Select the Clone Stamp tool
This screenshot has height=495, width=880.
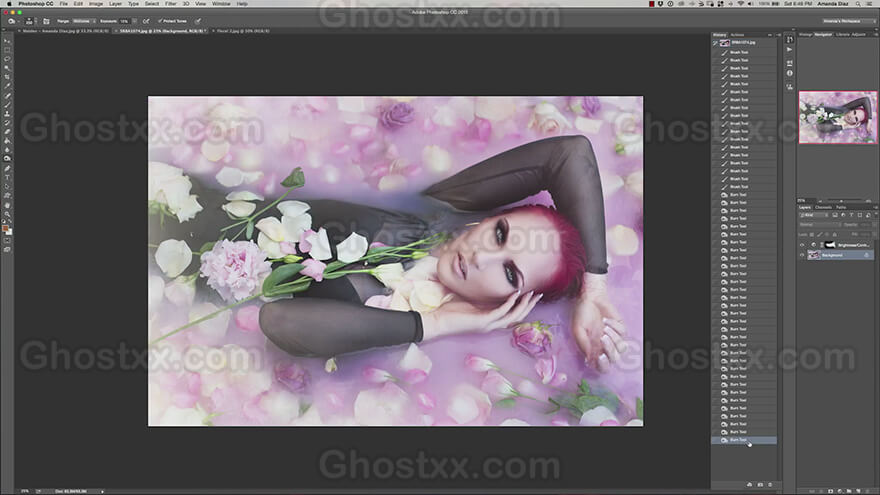tap(7, 114)
